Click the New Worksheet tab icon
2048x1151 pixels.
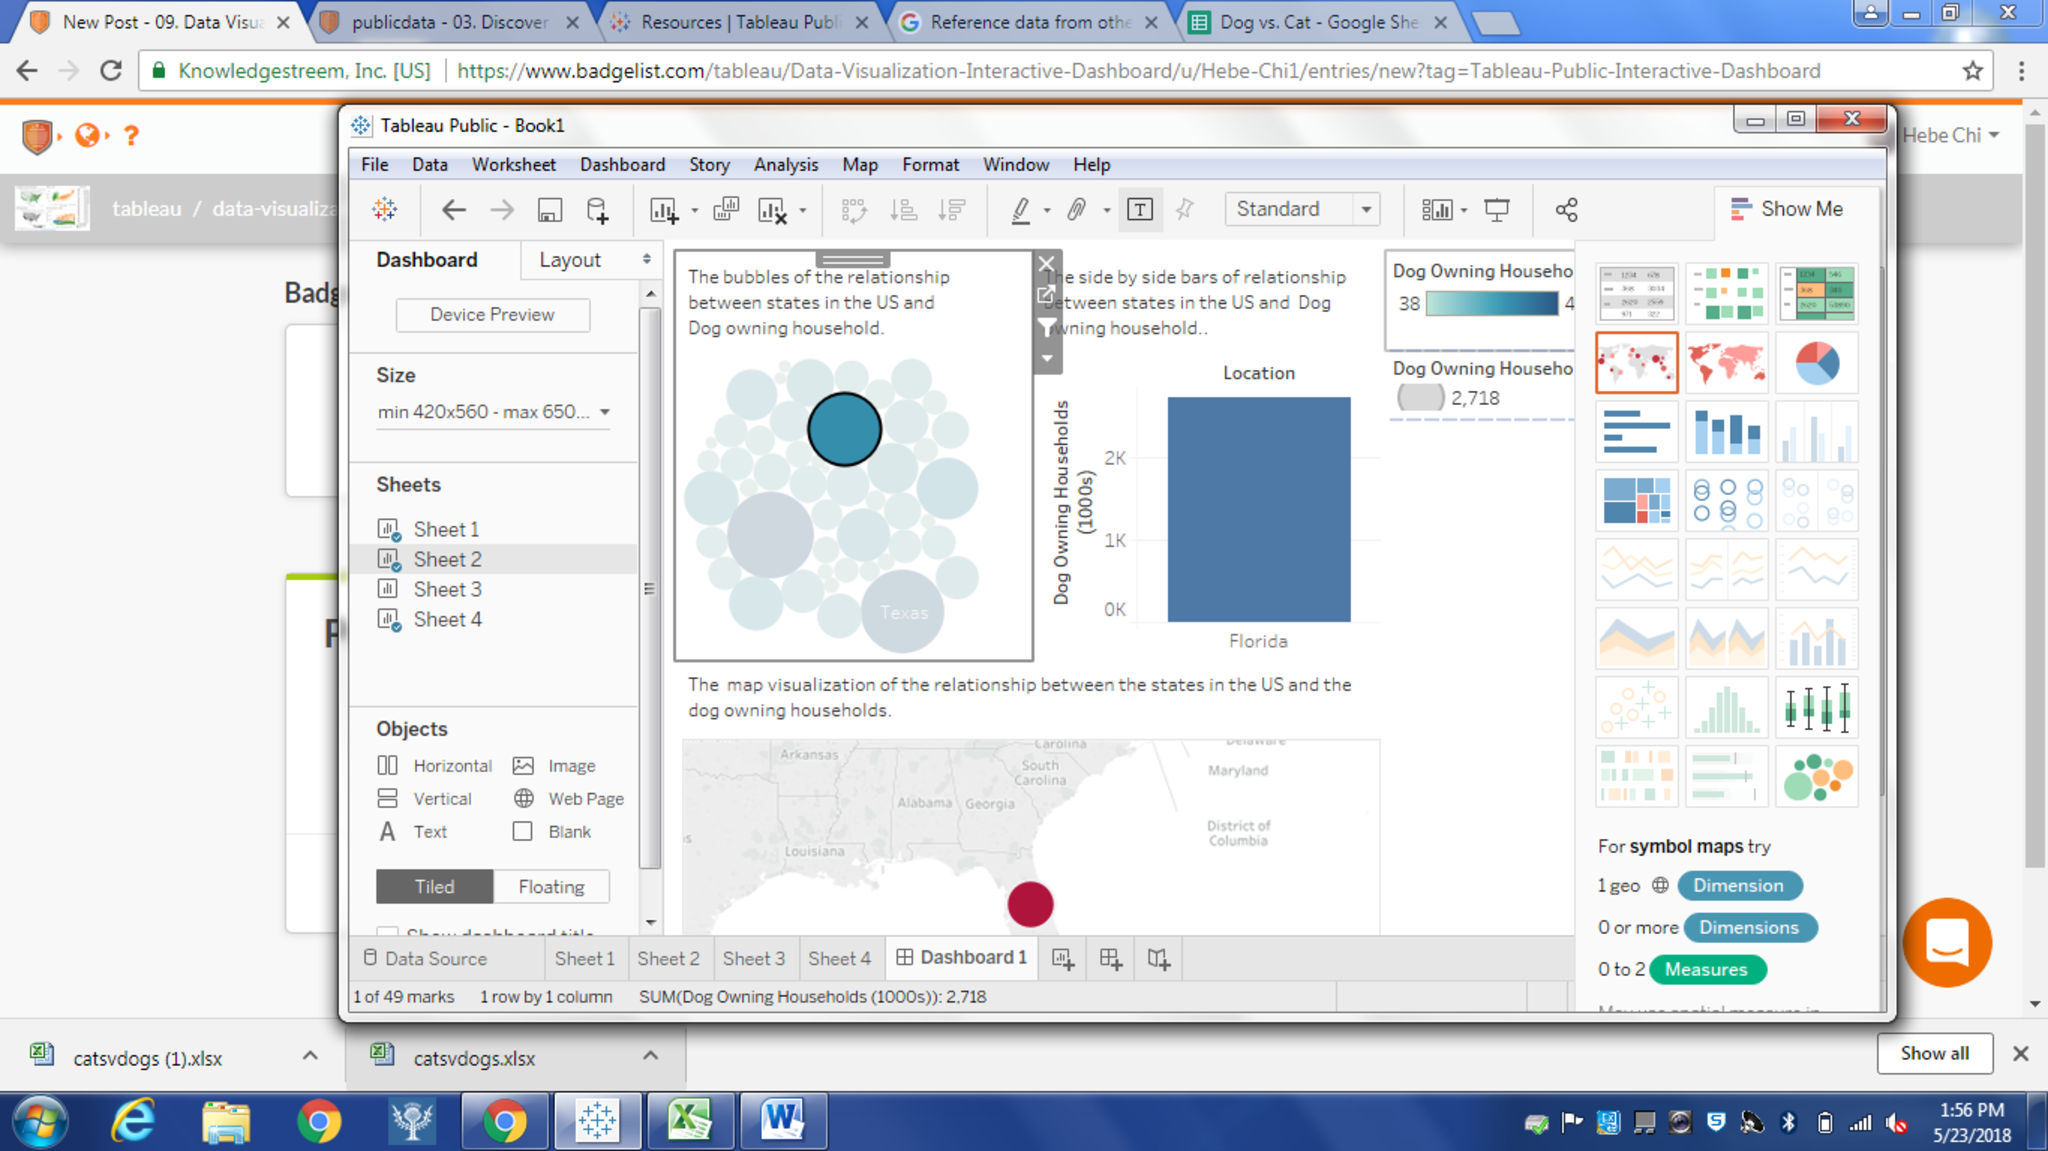(x=1063, y=959)
